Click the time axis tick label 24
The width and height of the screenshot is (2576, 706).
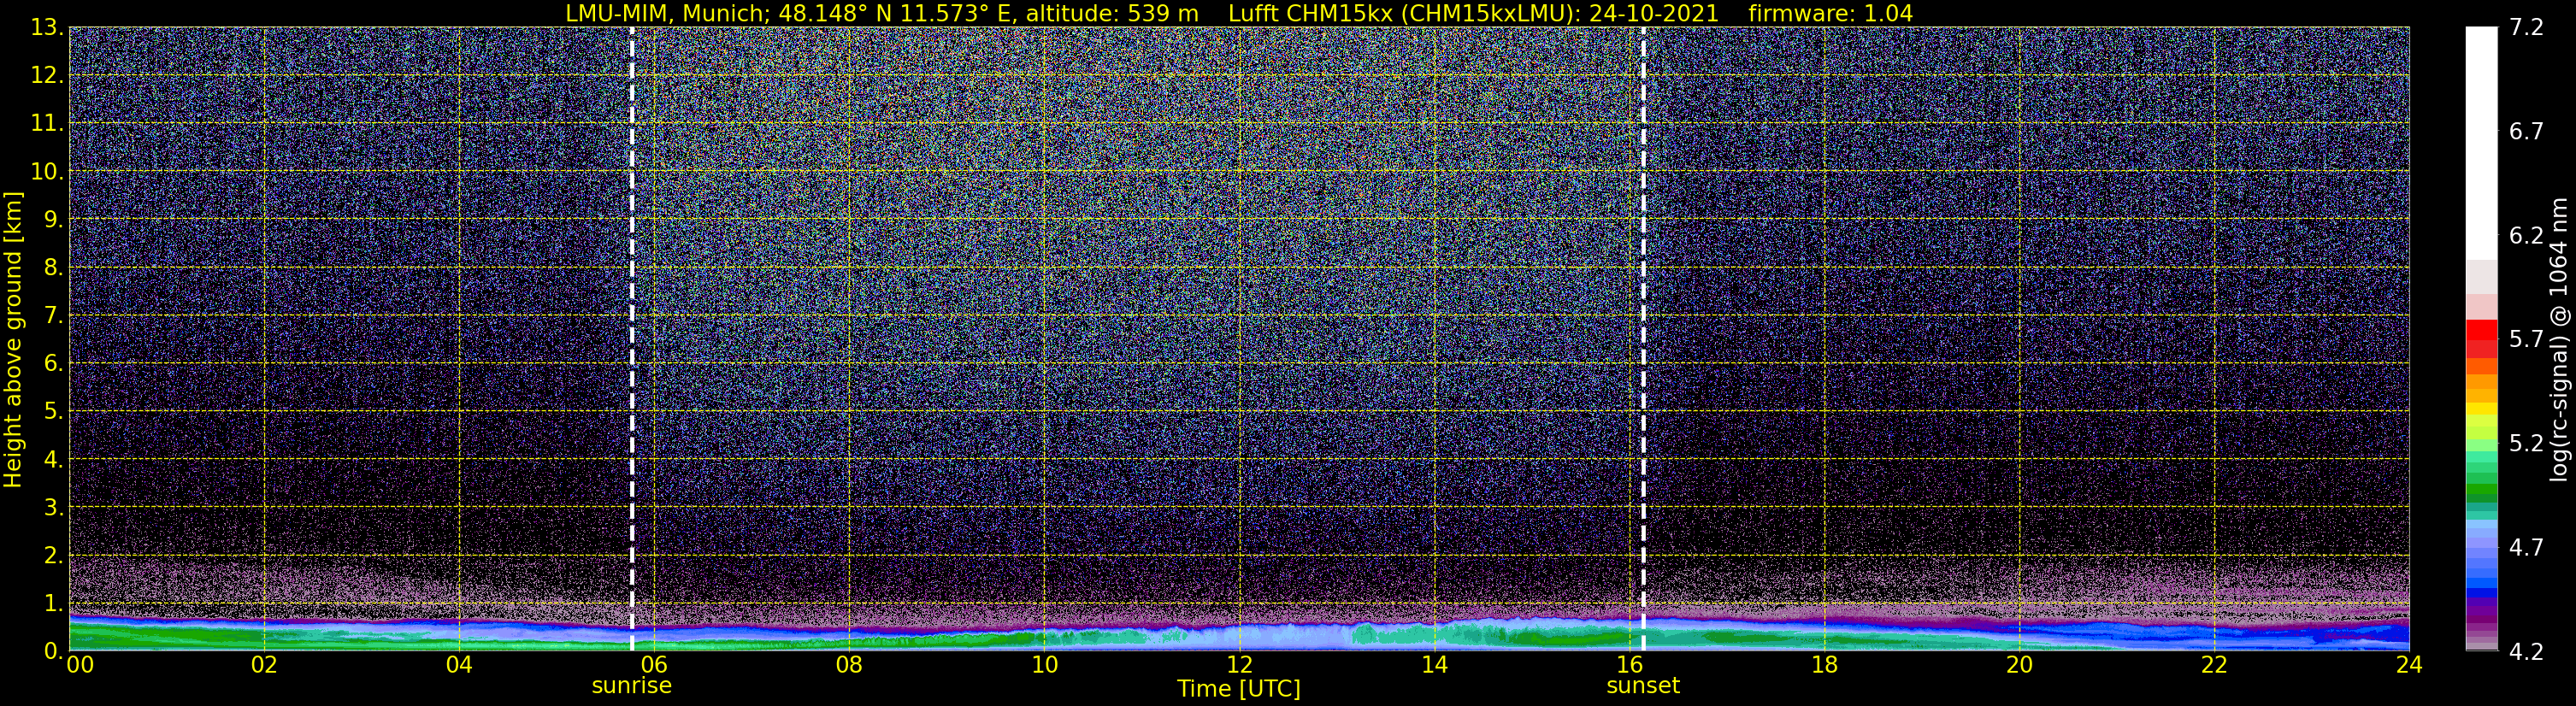[x=2409, y=666]
